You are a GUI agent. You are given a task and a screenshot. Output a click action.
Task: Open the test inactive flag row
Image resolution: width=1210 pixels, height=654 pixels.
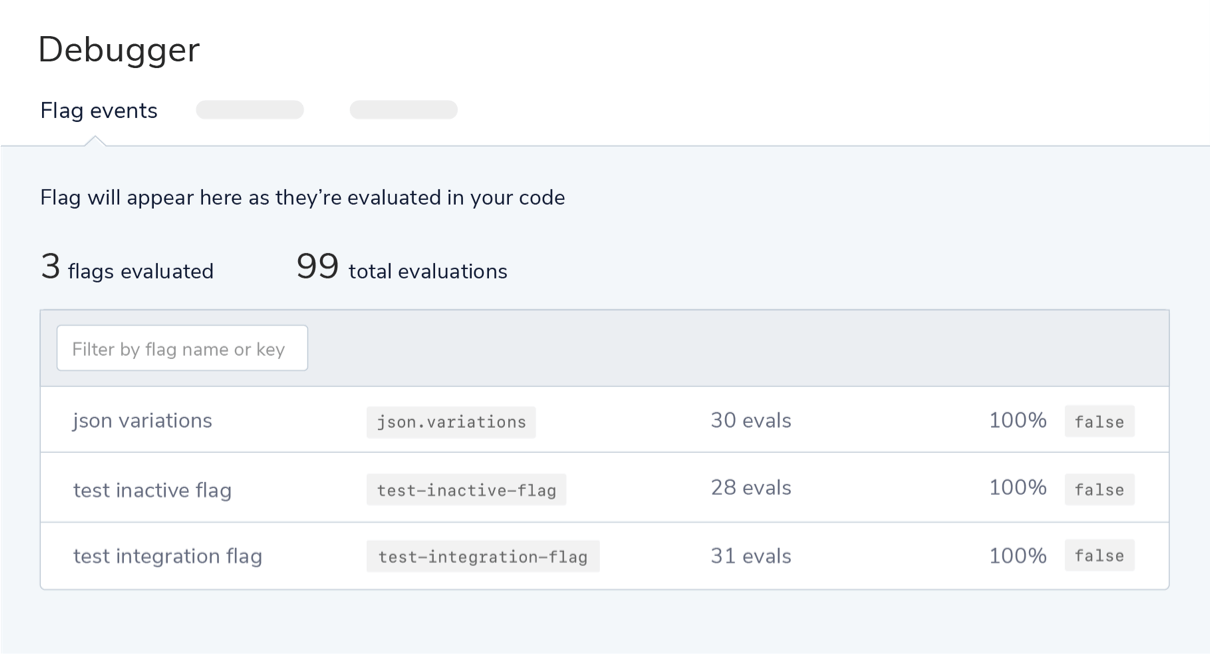point(152,490)
